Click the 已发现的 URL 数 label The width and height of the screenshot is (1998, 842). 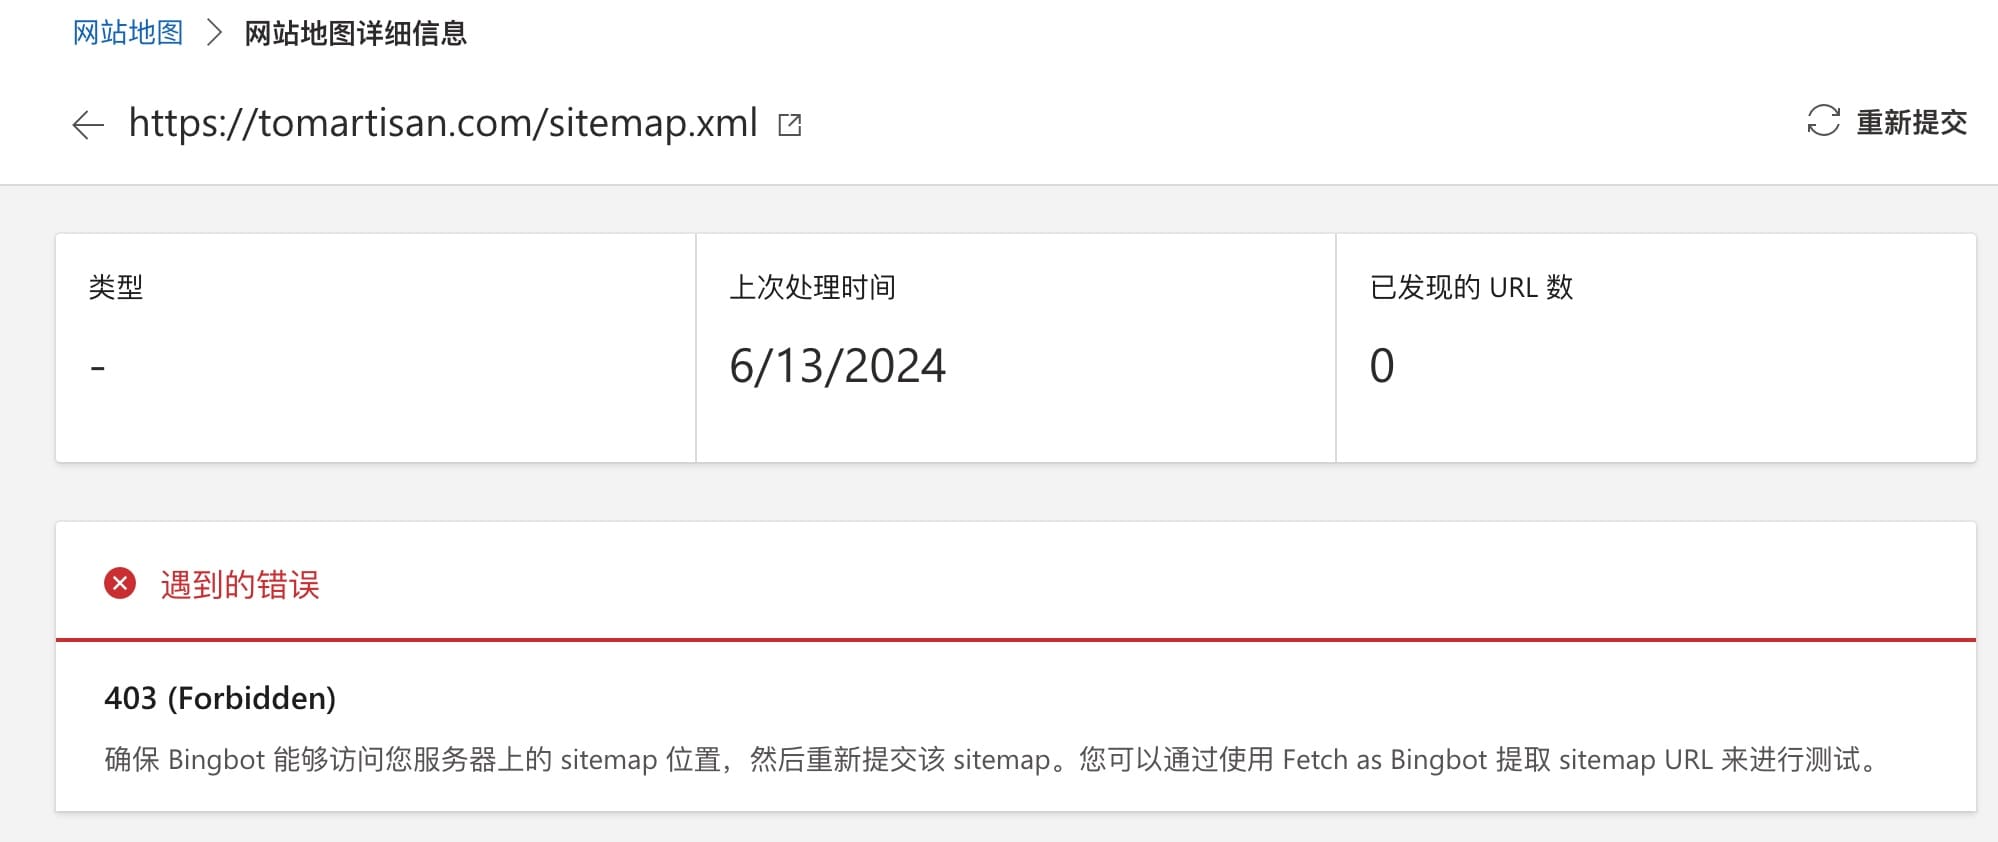coord(1471,288)
